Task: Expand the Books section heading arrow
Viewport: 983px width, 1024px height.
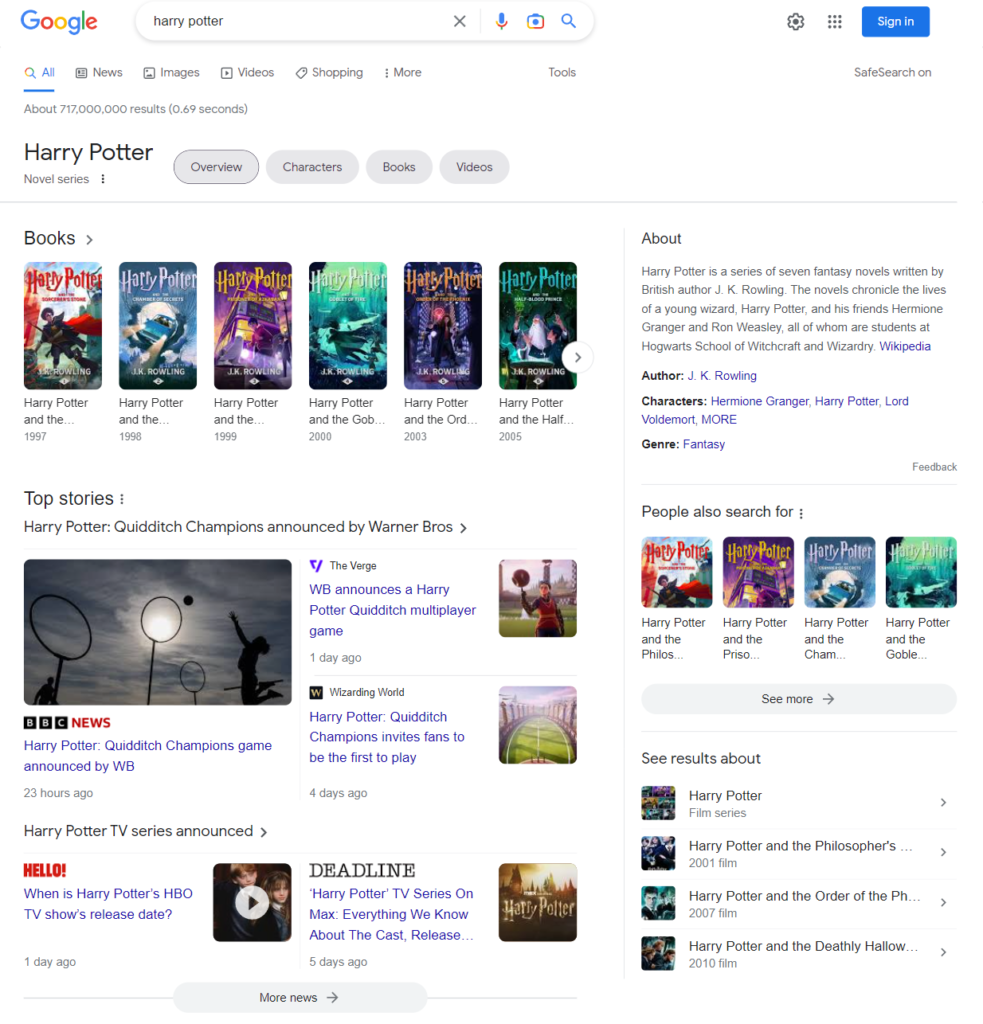Action: [89, 240]
